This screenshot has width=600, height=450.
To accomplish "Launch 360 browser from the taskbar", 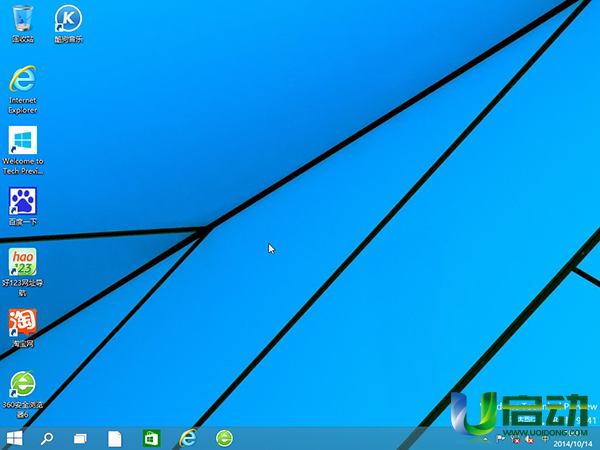I will (x=224, y=438).
